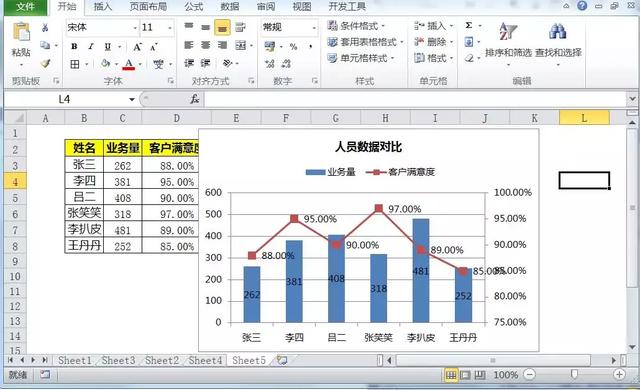Click the accounting number format icon

point(270,47)
